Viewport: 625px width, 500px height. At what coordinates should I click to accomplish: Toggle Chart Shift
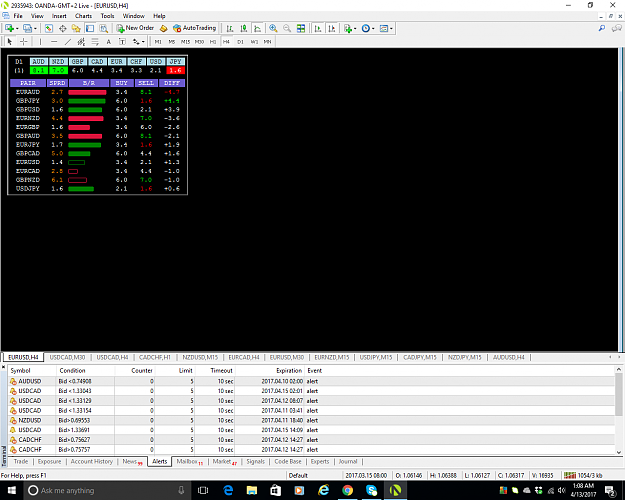pyautogui.click(x=332, y=28)
